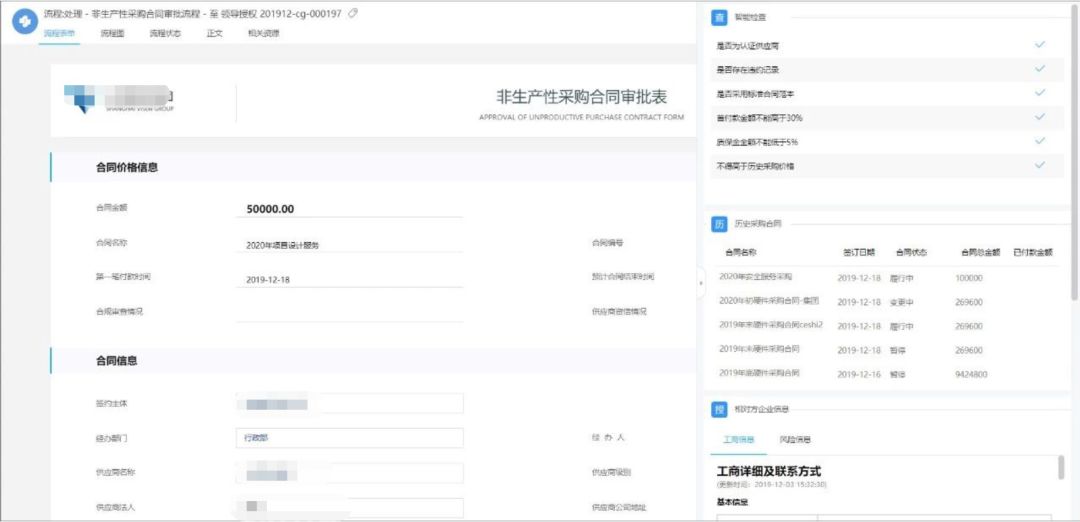The image size is (1080, 522).
Task: Open the 第一笔付款时间 date field 2019-12-18
Action: 349,280
